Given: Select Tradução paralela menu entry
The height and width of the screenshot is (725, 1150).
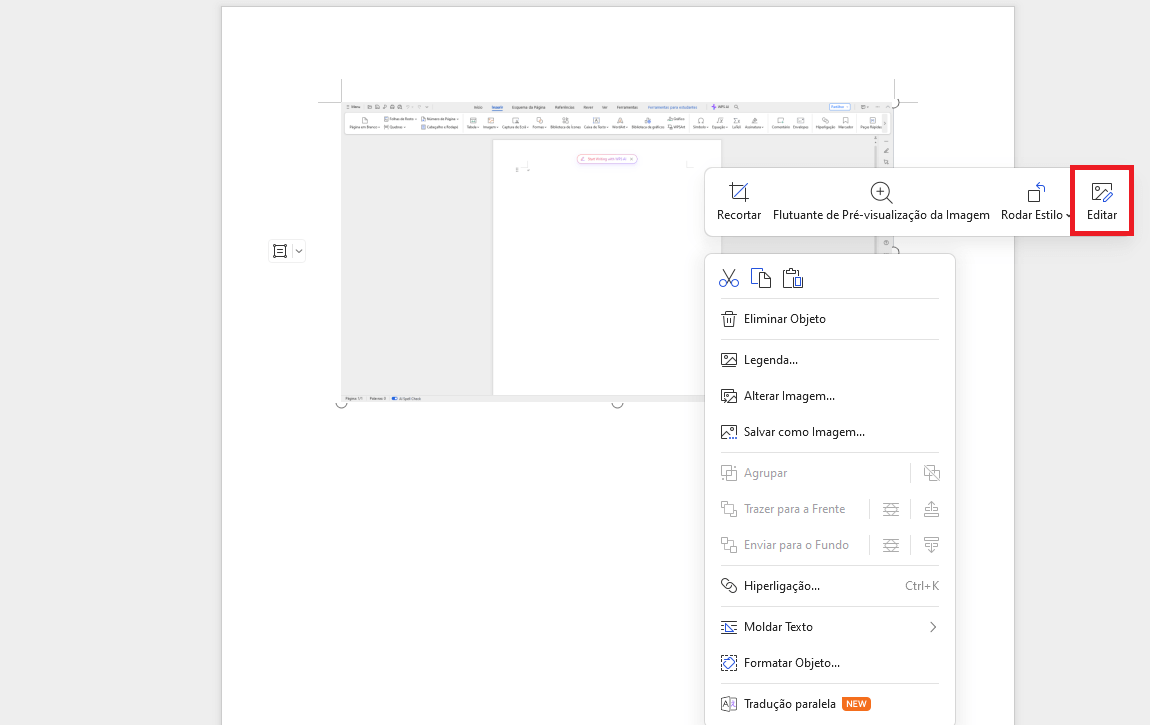Looking at the screenshot, I should 788,703.
